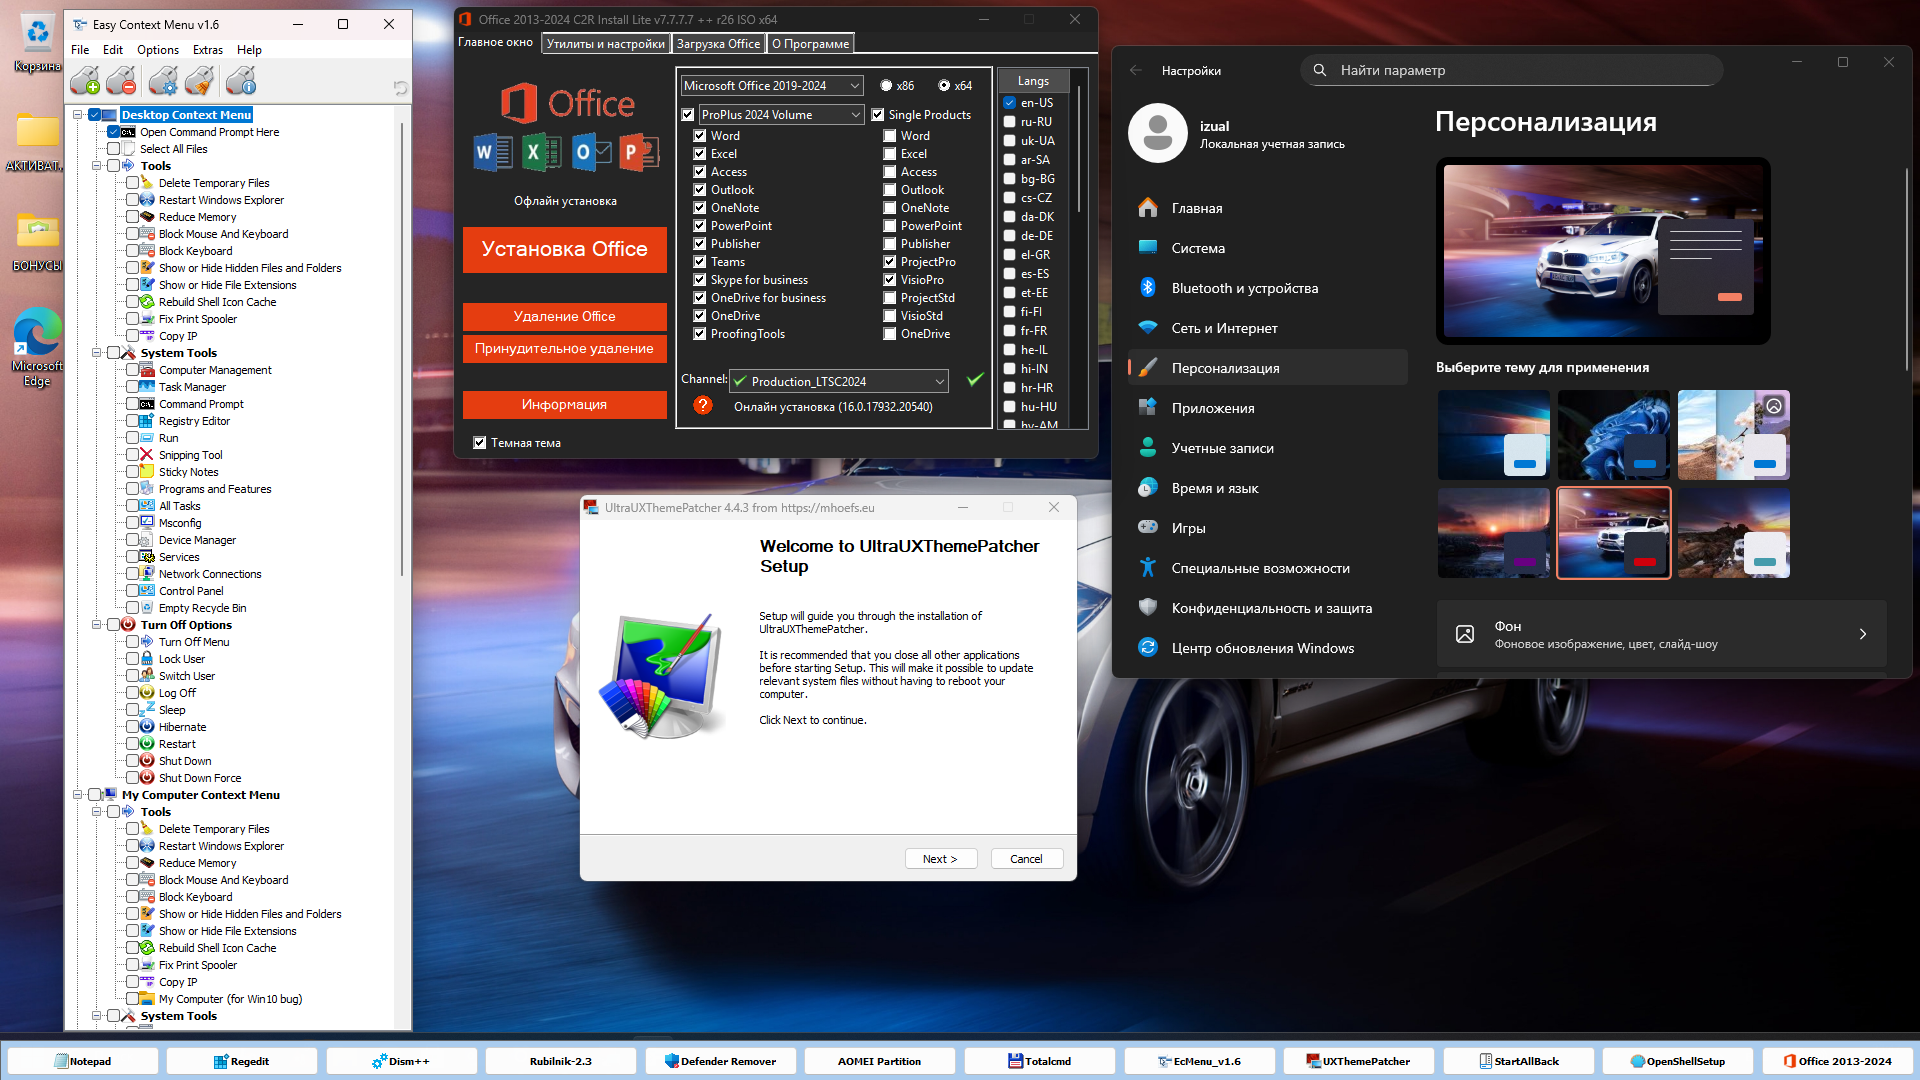Switch to the Утилиты и настройки tab
This screenshot has height=1080, width=1920.
coord(605,43)
